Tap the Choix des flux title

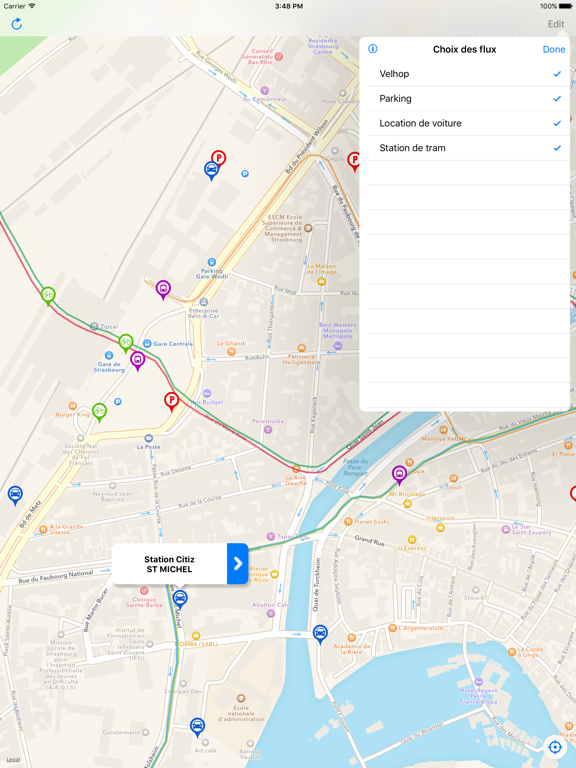coord(464,49)
